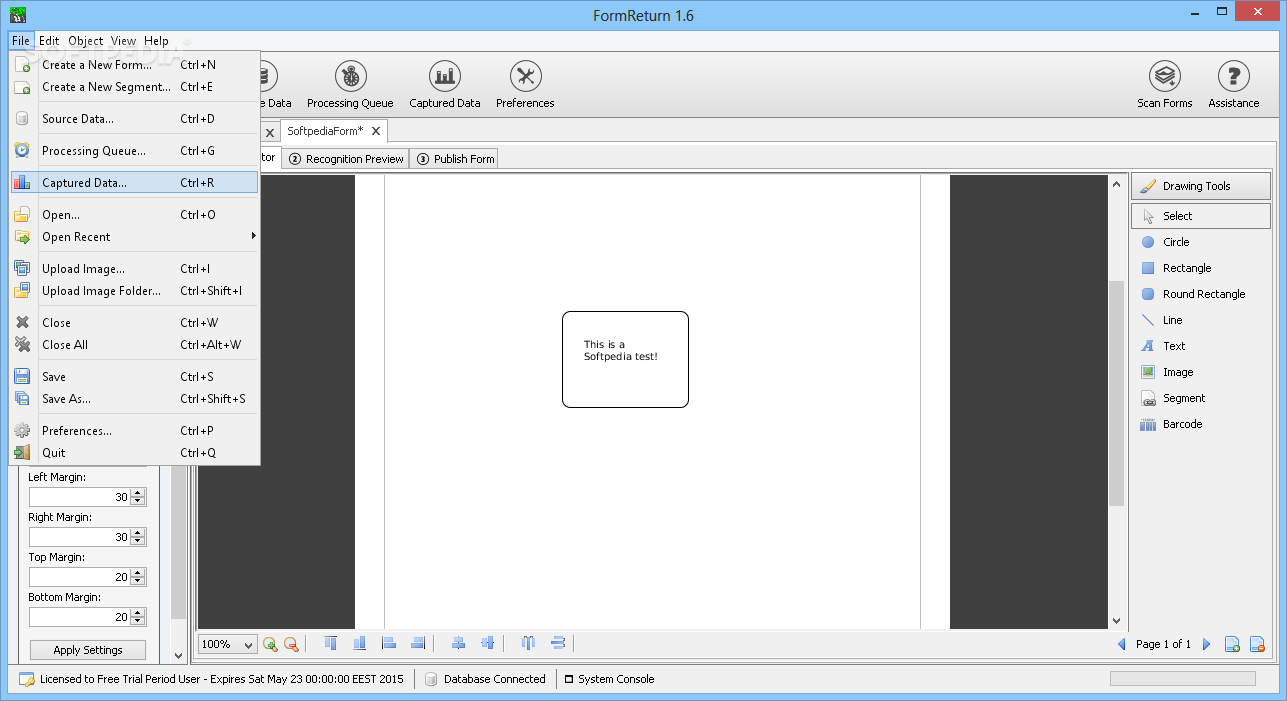Screen dimensions: 1287x701
Task: Click the center horizontally icon
Action: pyautogui.click(x=459, y=643)
